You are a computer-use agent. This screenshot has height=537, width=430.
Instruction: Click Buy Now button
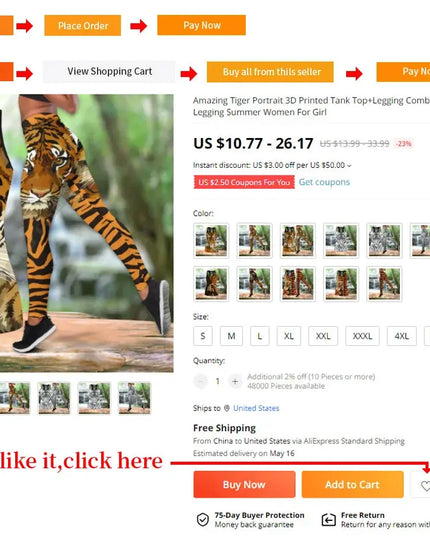coord(244,485)
